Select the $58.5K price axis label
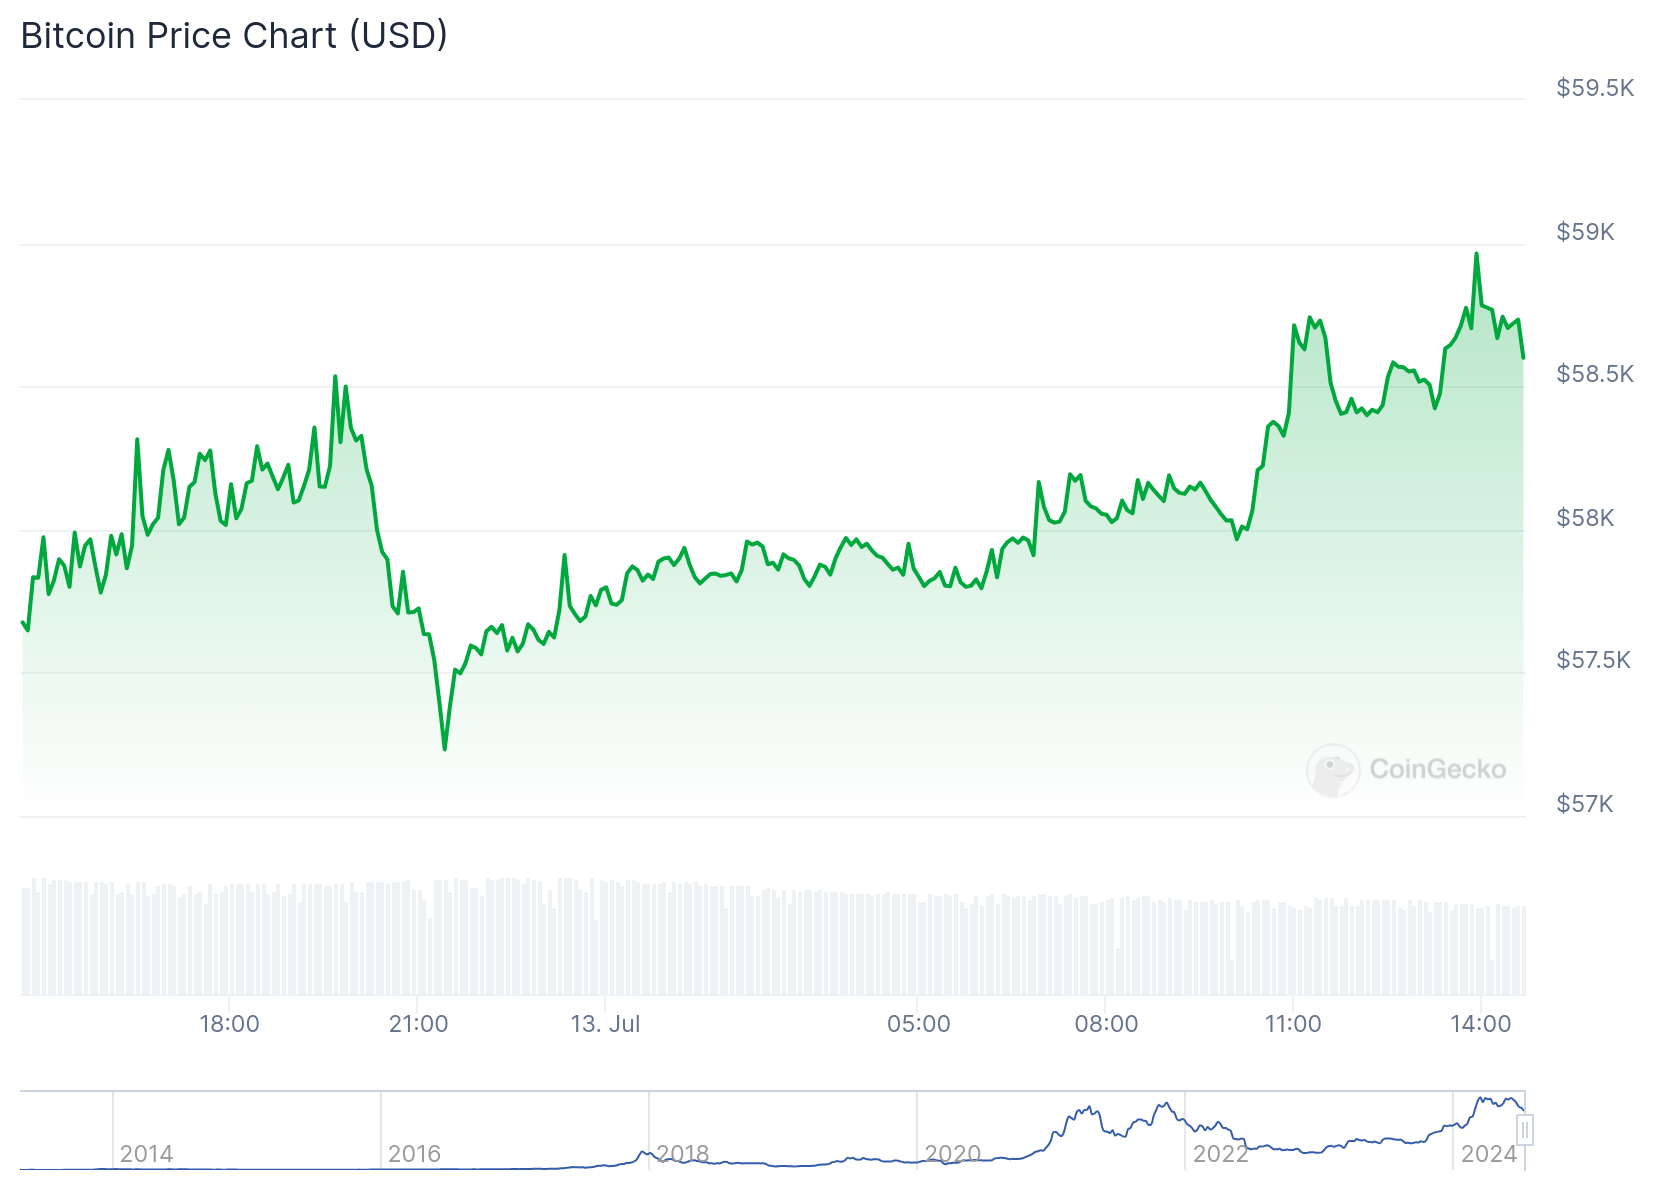This screenshot has height=1200, width=1656. point(1594,374)
